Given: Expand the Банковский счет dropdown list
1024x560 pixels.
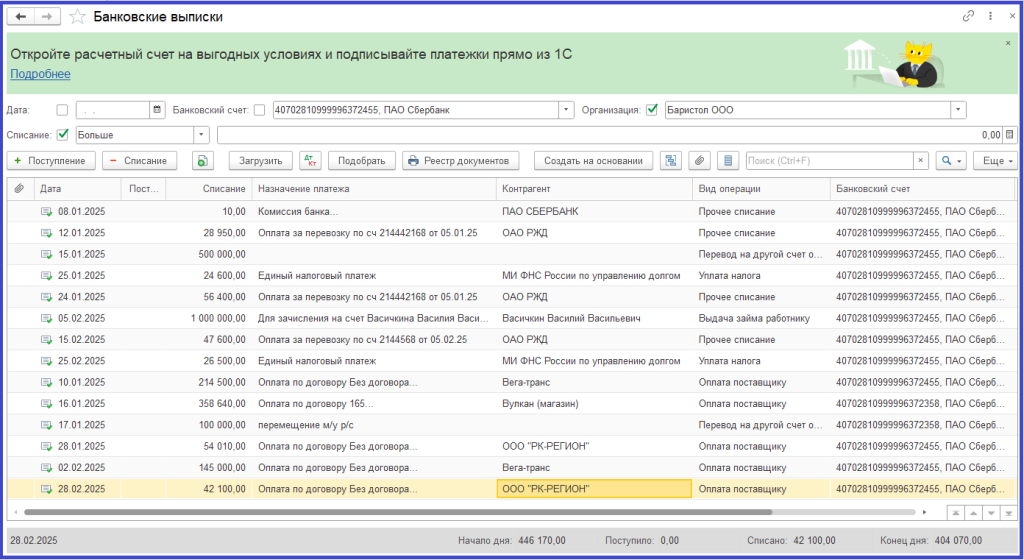Looking at the screenshot, I should click(x=567, y=110).
